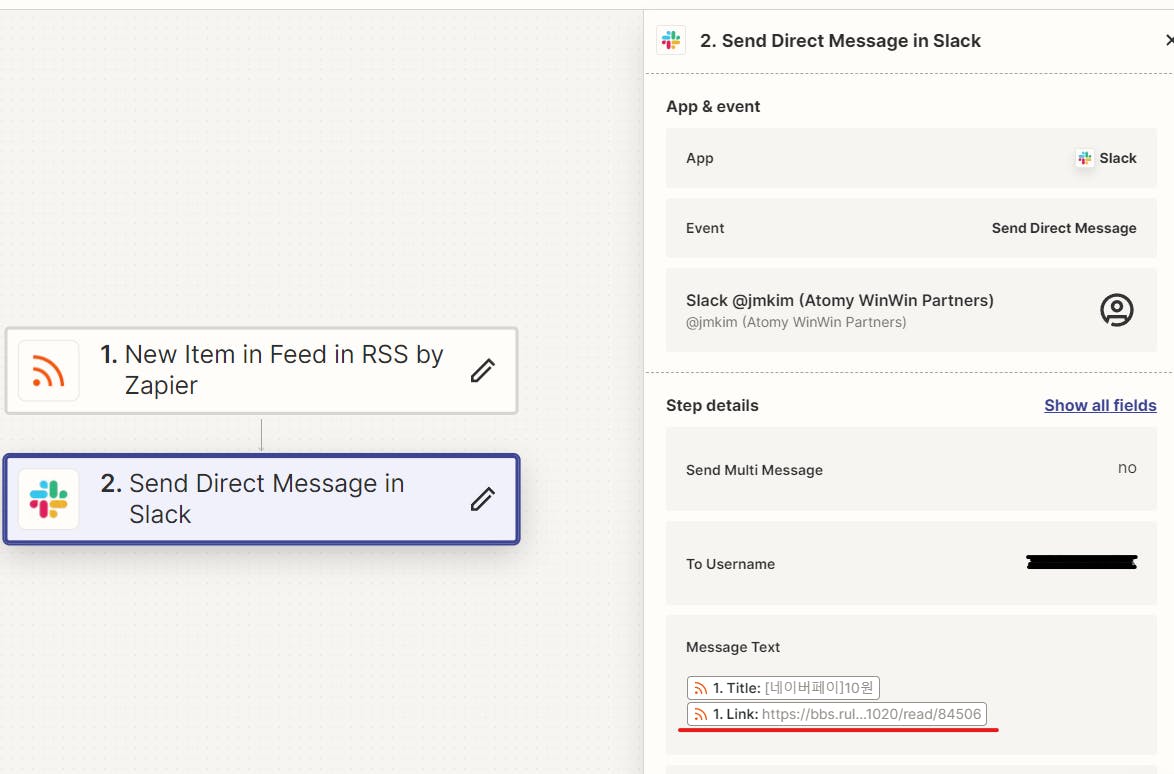
Task: Click the Message Text field
Action: 911,684
